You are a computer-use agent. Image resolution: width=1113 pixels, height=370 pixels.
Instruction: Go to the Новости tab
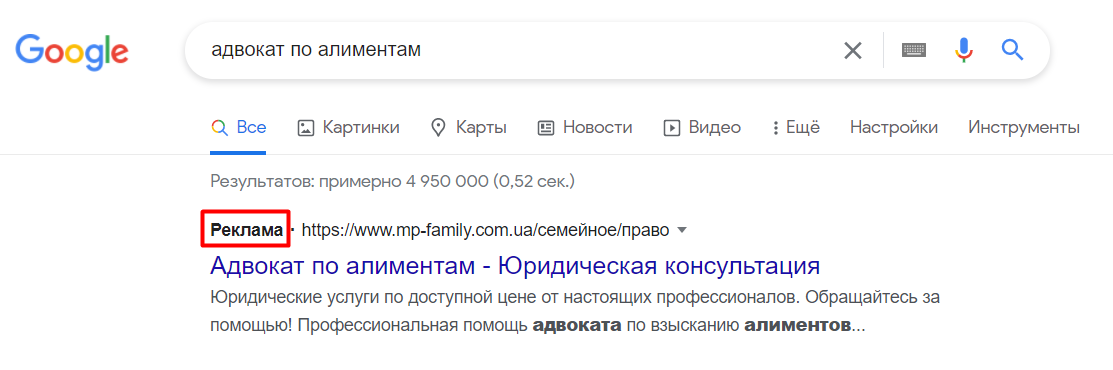pyautogui.click(x=585, y=128)
